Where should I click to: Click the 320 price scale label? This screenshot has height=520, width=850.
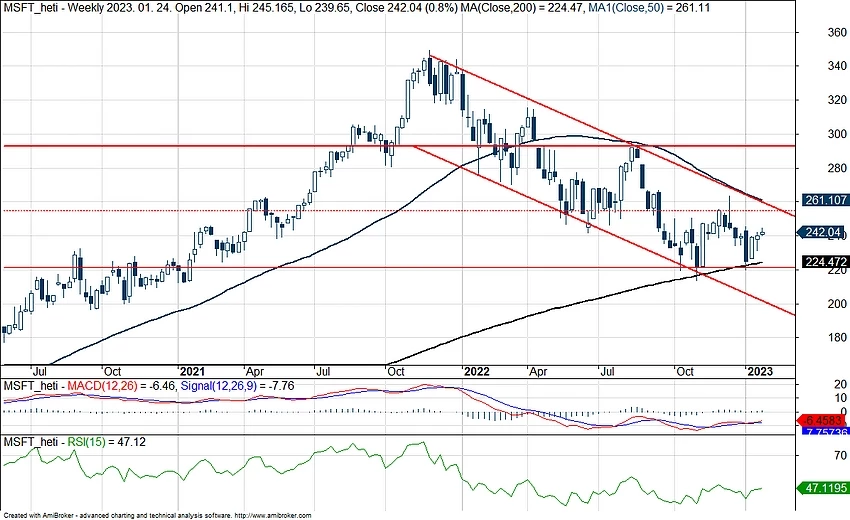pos(837,100)
